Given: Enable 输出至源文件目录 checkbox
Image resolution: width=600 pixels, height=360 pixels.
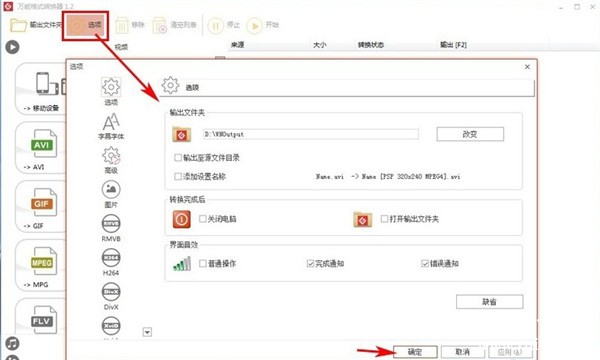Looking at the screenshot, I should pyautogui.click(x=178, y=158).
